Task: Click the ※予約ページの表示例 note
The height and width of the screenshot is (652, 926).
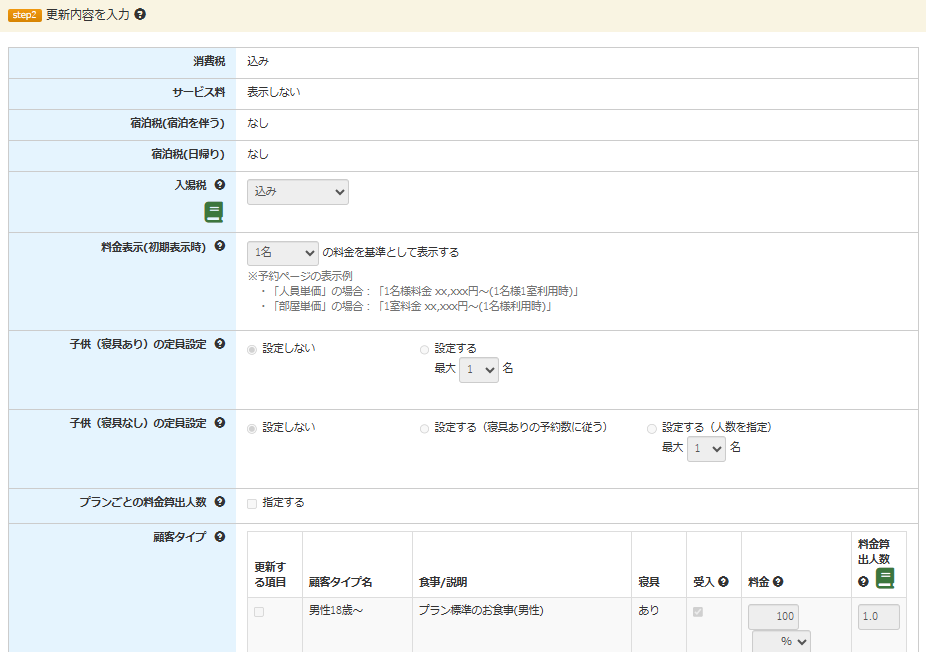Action: coord(300,276)
